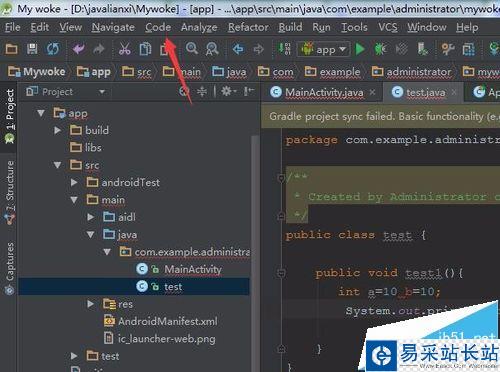Expand the aidl folder
This screenshot has height=372, width=500.
pyautogui.click(x=90, y=217)
